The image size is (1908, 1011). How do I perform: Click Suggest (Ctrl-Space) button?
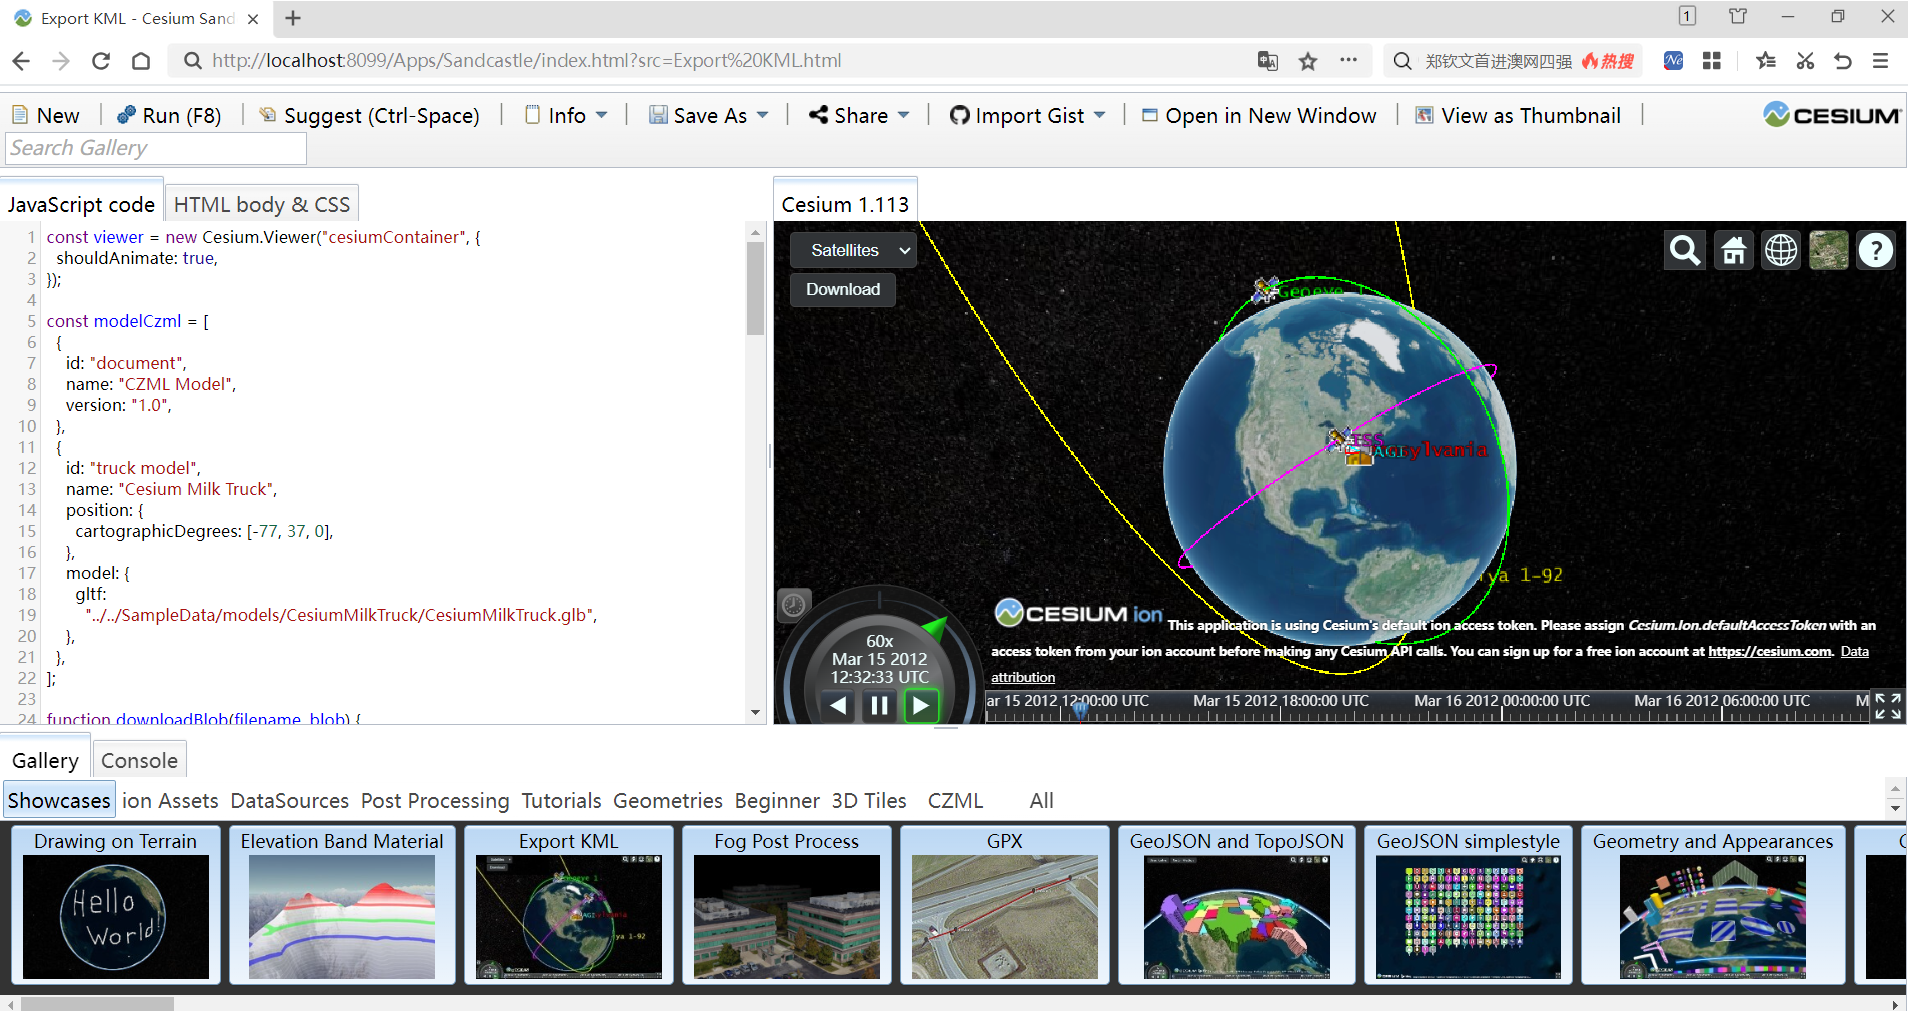click(369, 115)
